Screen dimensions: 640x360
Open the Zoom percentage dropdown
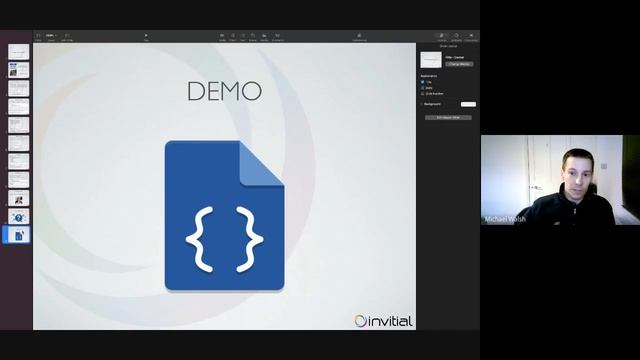[51, 37]
